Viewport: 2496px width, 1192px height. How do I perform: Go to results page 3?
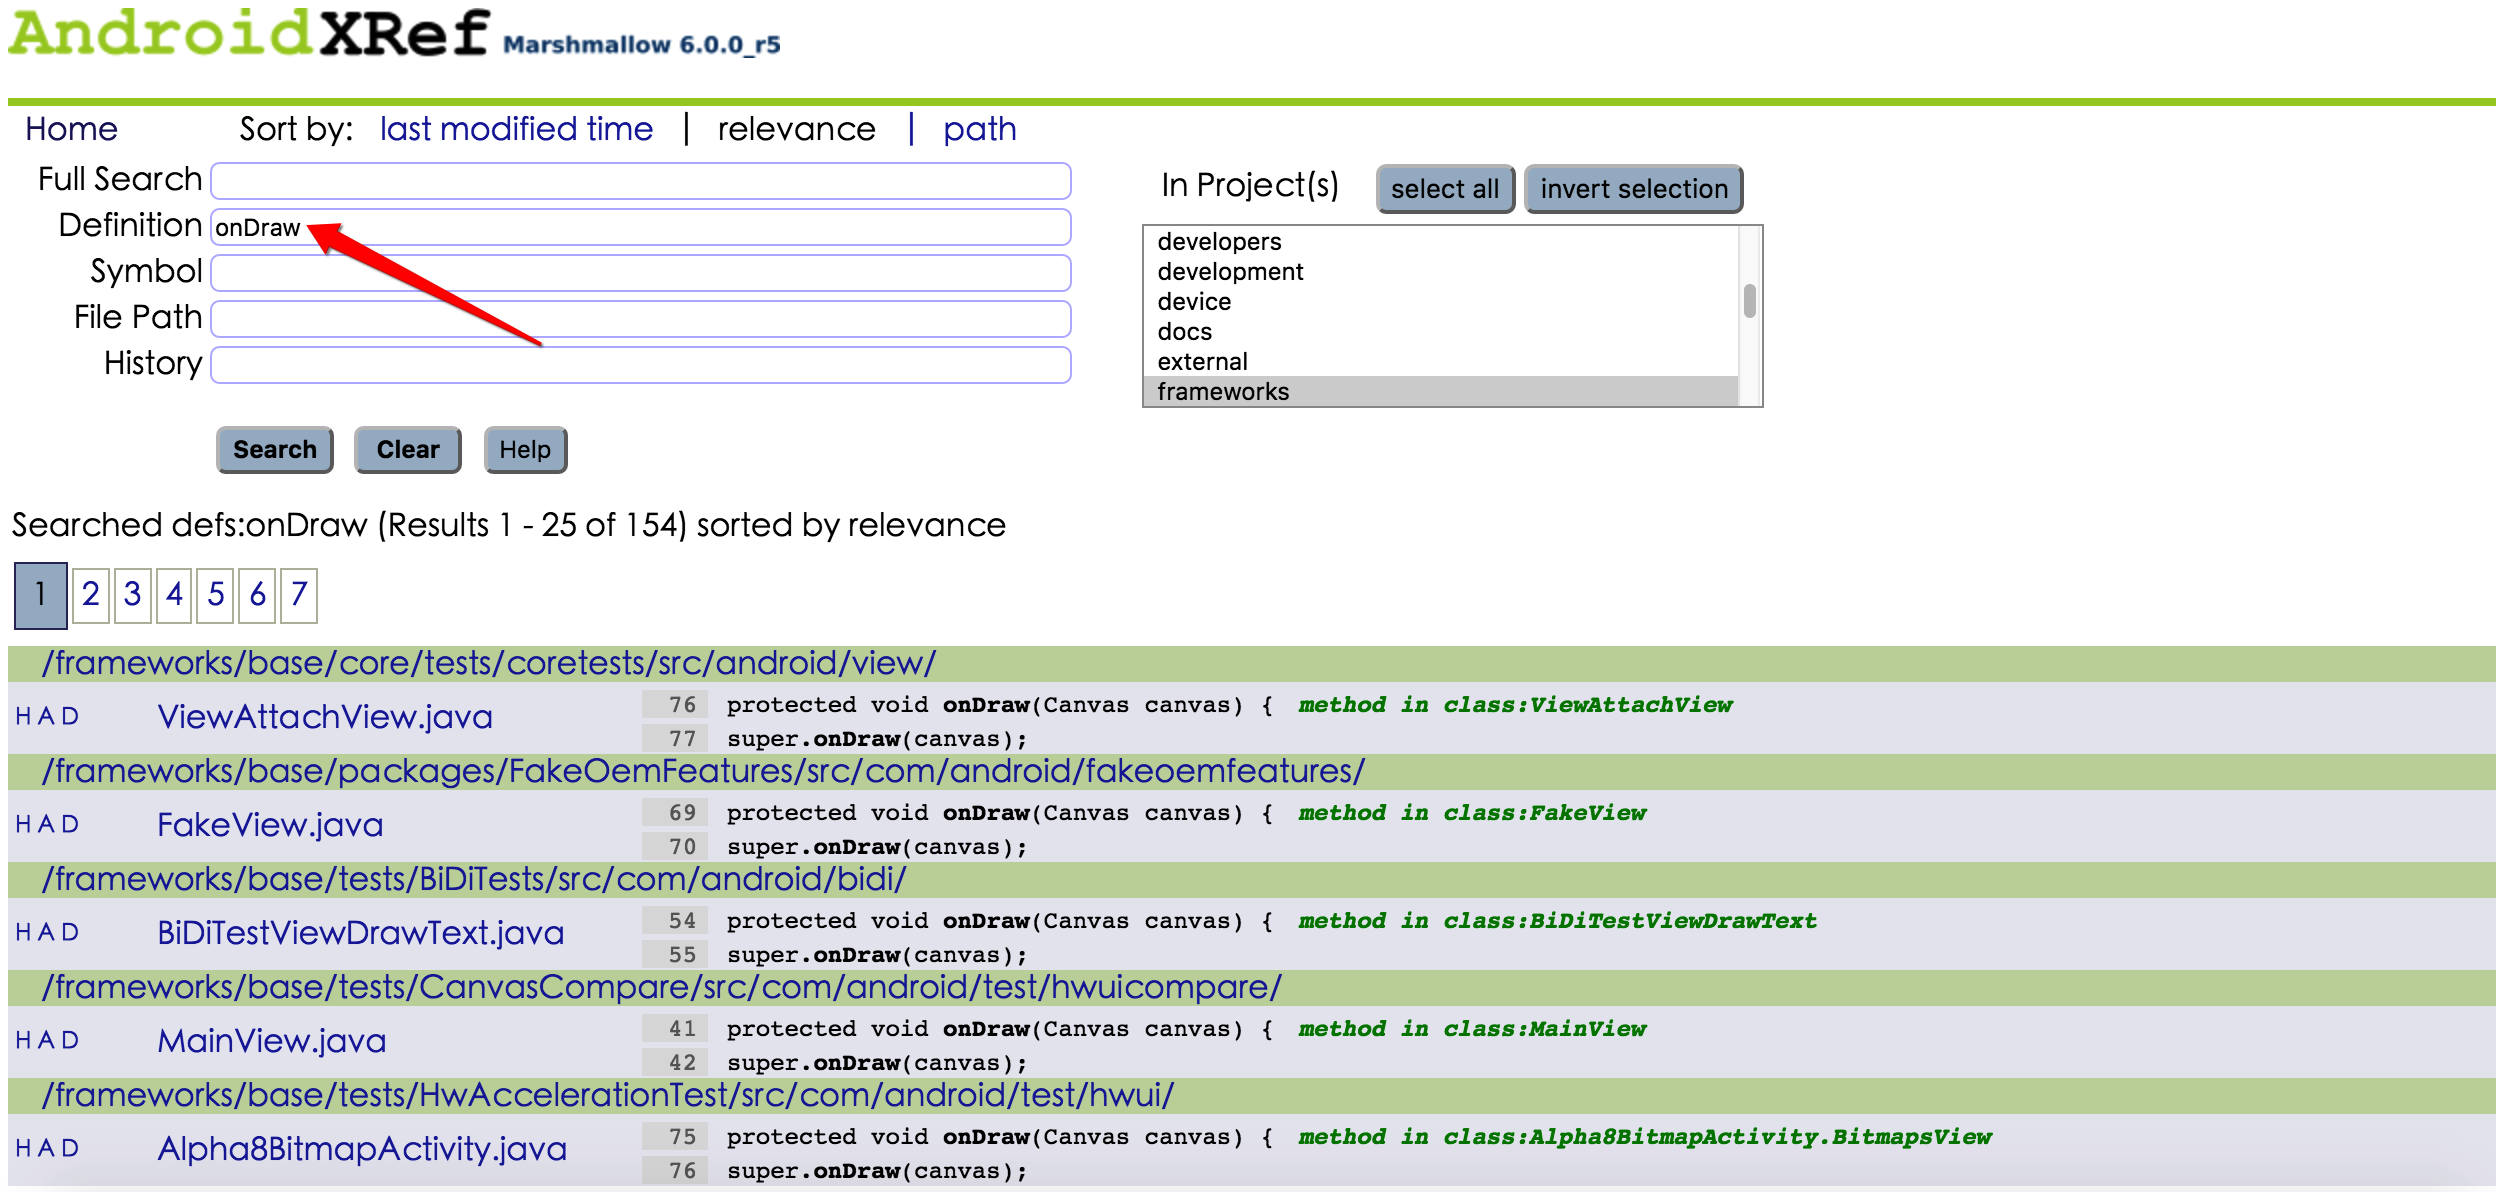132,595
